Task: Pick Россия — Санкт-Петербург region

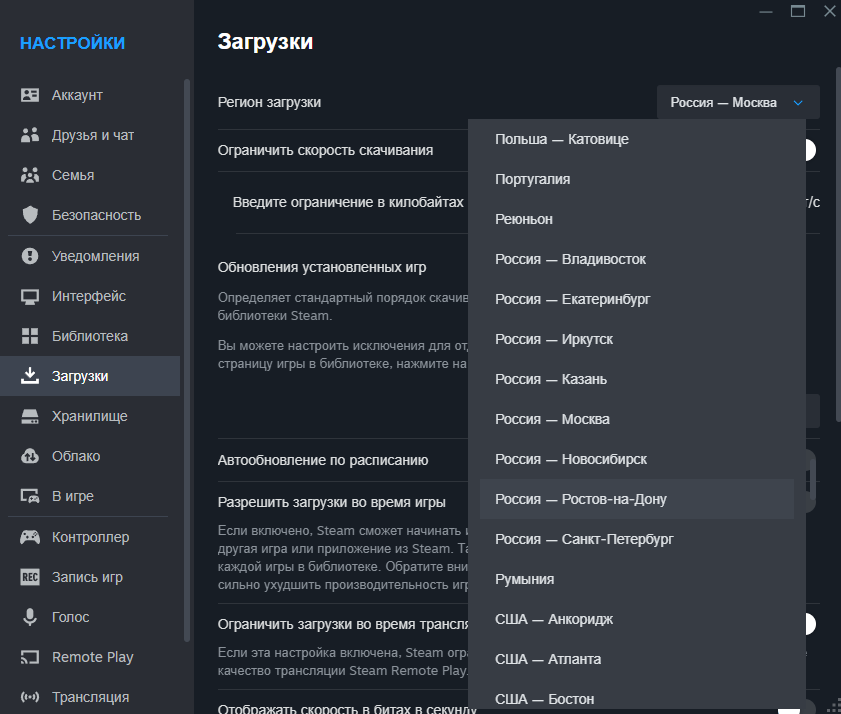Action: pos(637,539)
